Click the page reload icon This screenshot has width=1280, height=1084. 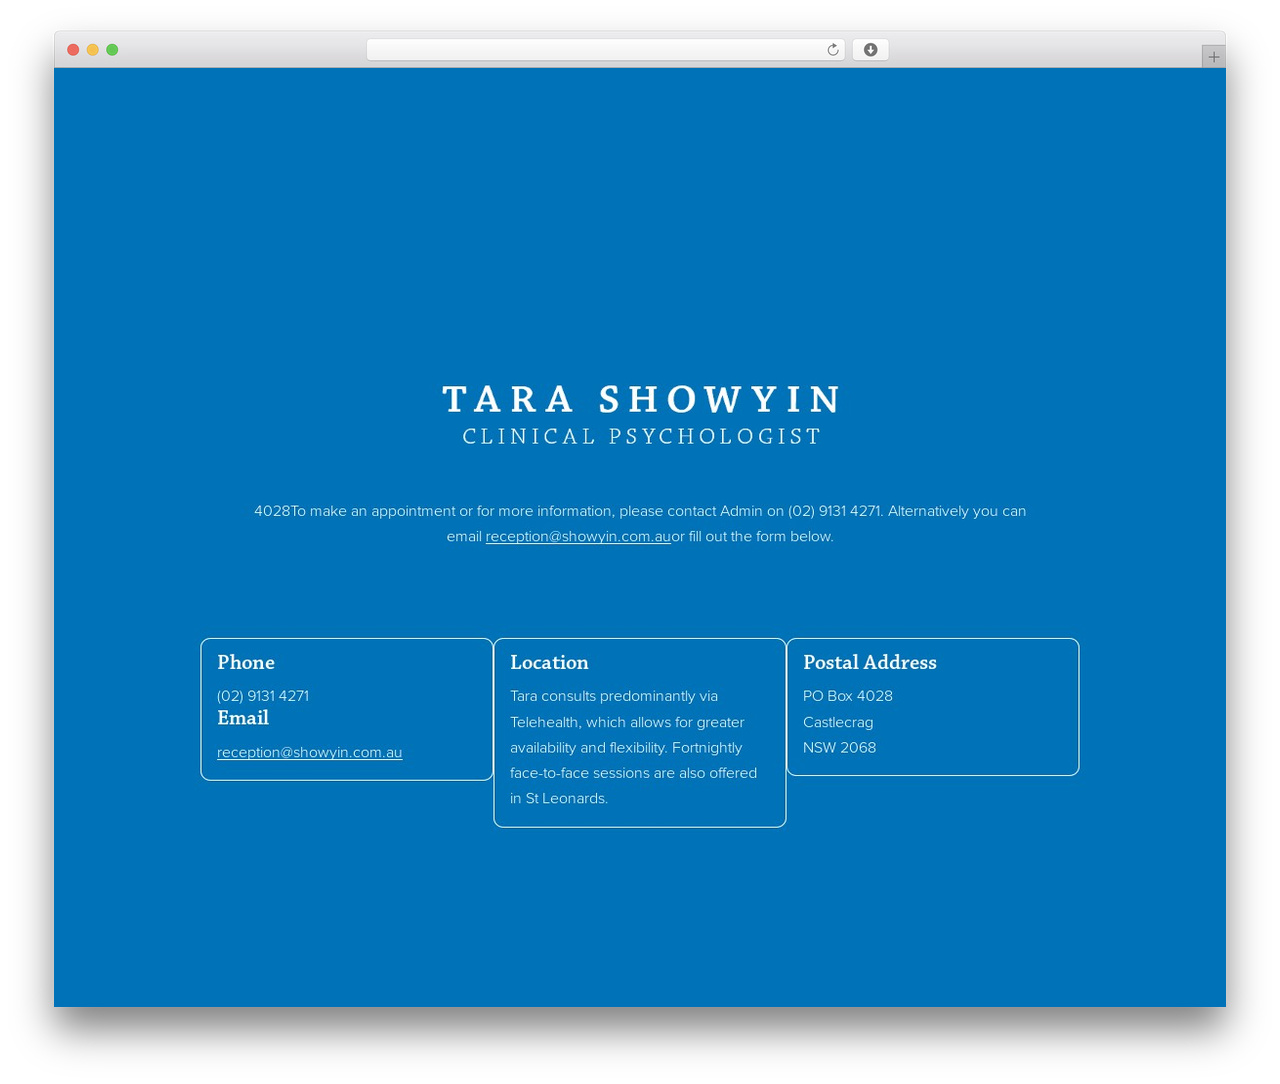click(x=832, y=50)
